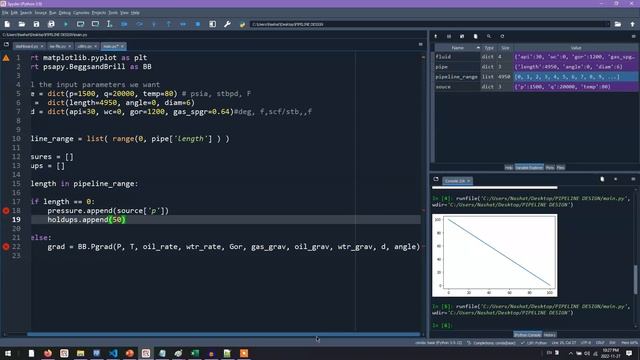This screenshot has height=360, width=640.
Task: Open the editor options hamburger menu
Action: tap(420, 44)
